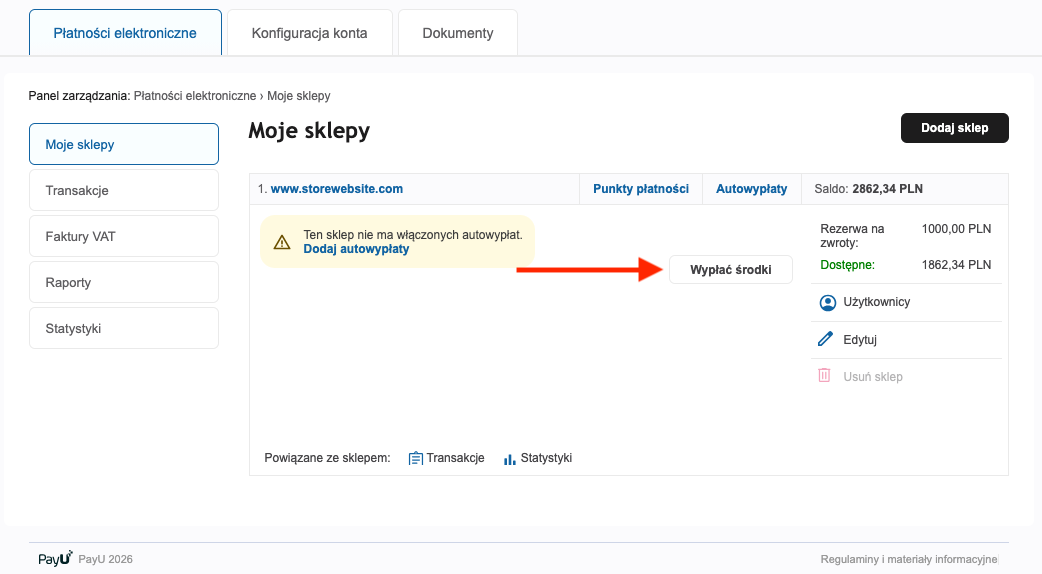
Task: Open Raporty in the sidebar
Action: (124, 282)
